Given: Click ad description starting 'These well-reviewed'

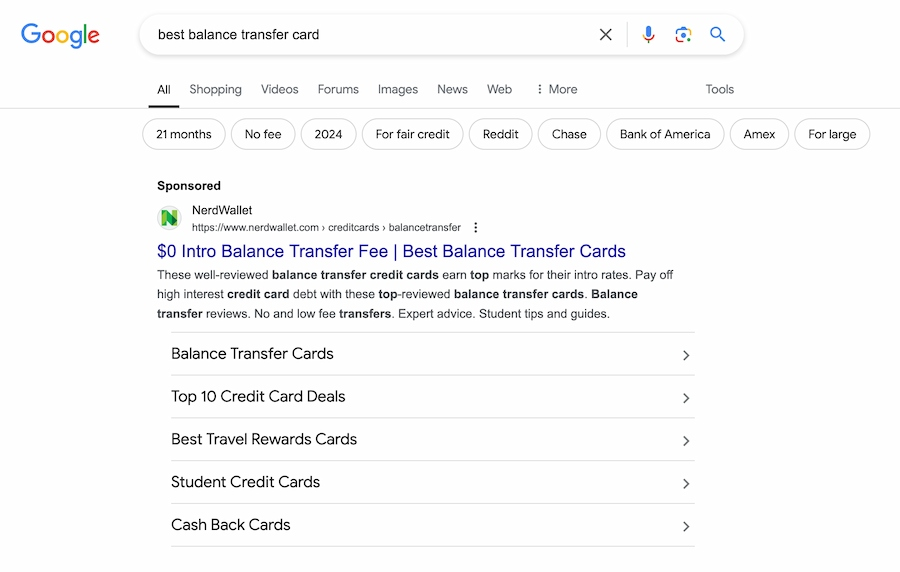Looking at the screenshot, I should coord(415,294).
